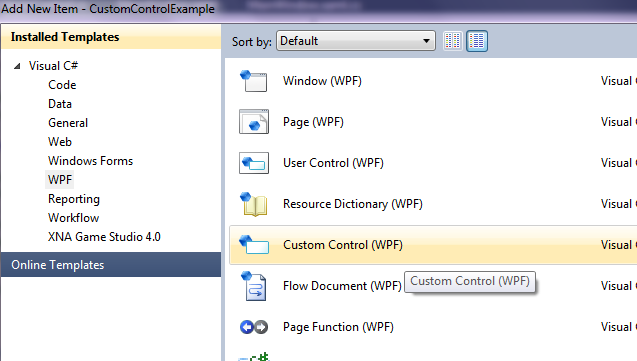Viewport: 637px width, 361px height.
Task: Click the Resource Dictionary book icon
Action: click(254, 204)
